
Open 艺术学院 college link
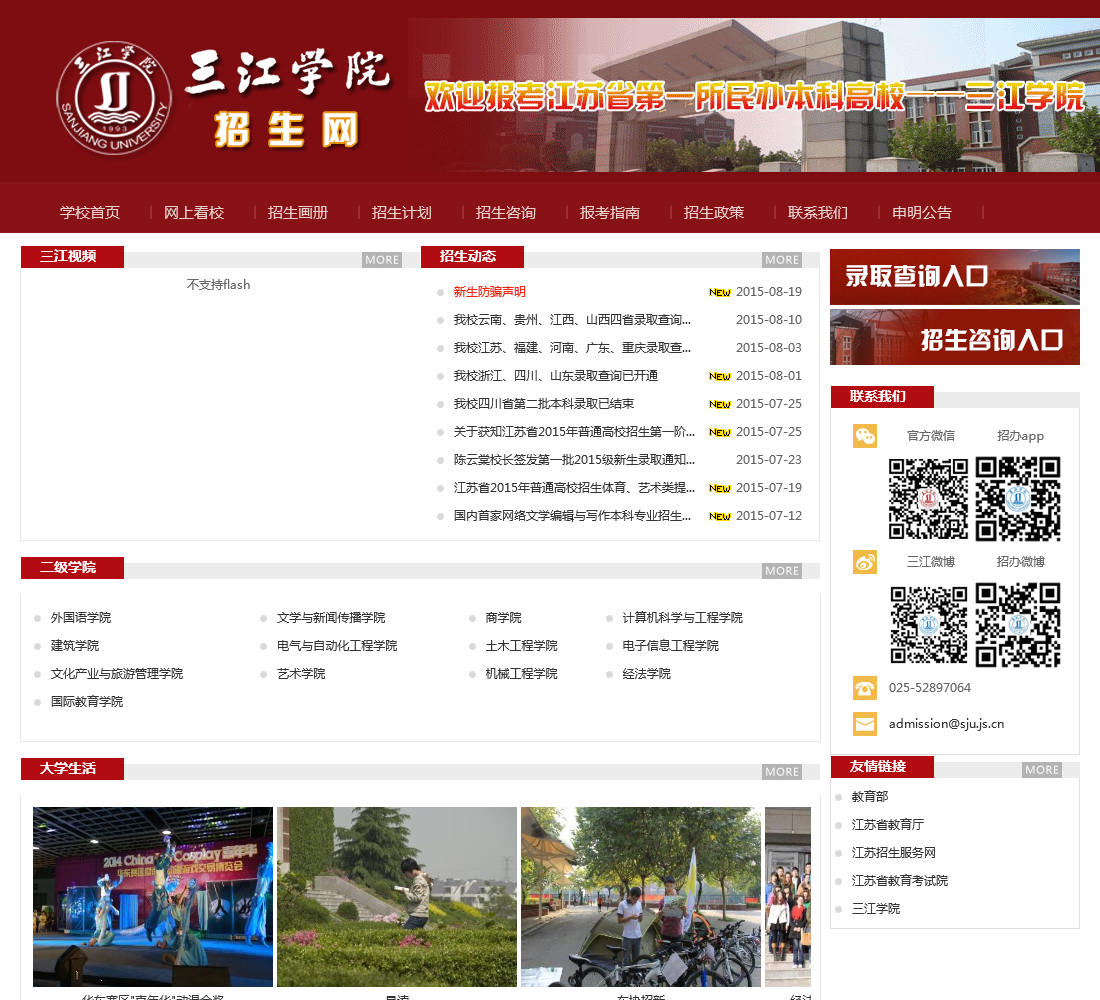[301, 674]
